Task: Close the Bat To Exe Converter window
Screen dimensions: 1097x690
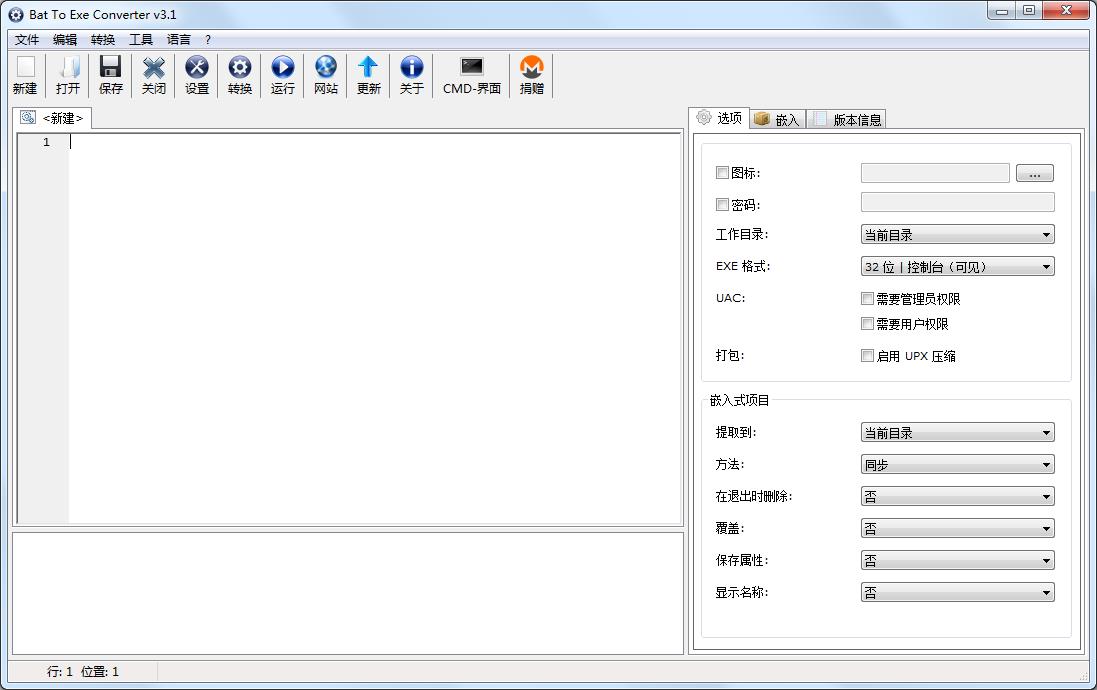Action: (1066, 10)
